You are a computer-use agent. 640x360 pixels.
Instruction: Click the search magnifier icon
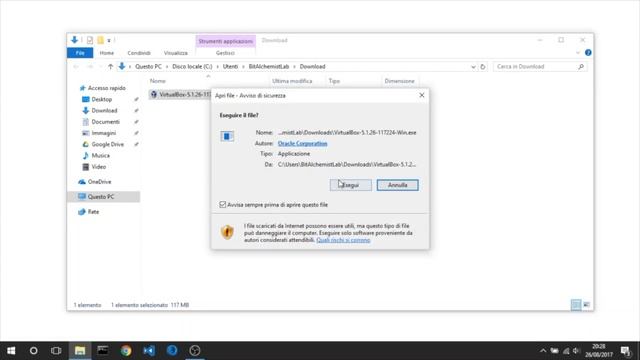pyautogui.click(x=581, y=67)
